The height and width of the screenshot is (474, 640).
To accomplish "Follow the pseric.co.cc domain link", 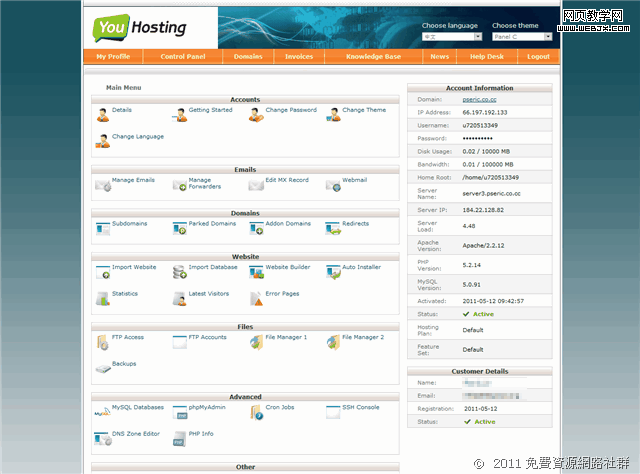I will [x=480, y=99].
